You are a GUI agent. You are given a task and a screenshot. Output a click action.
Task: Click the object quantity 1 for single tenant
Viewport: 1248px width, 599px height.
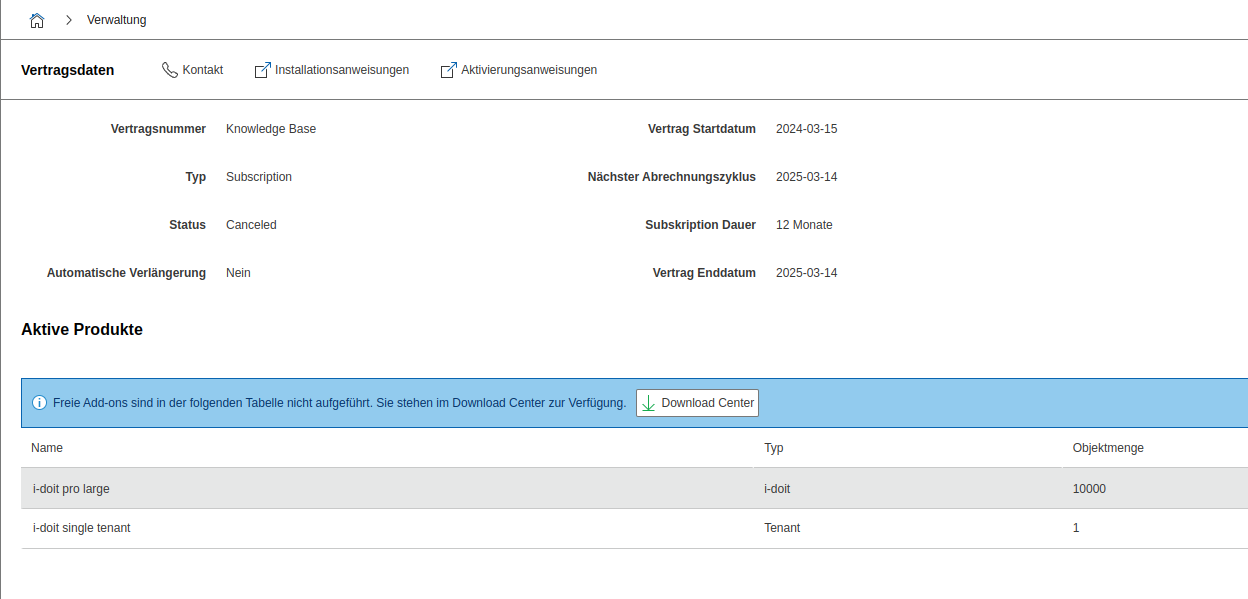click(x=1076, y=528)
